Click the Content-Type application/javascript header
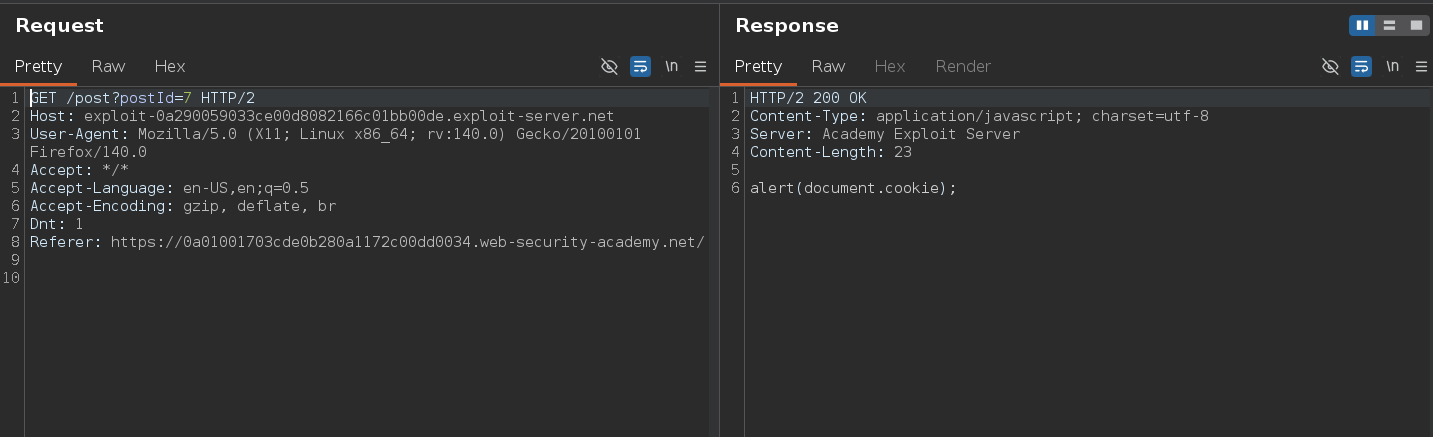 (x=979, y=116)
